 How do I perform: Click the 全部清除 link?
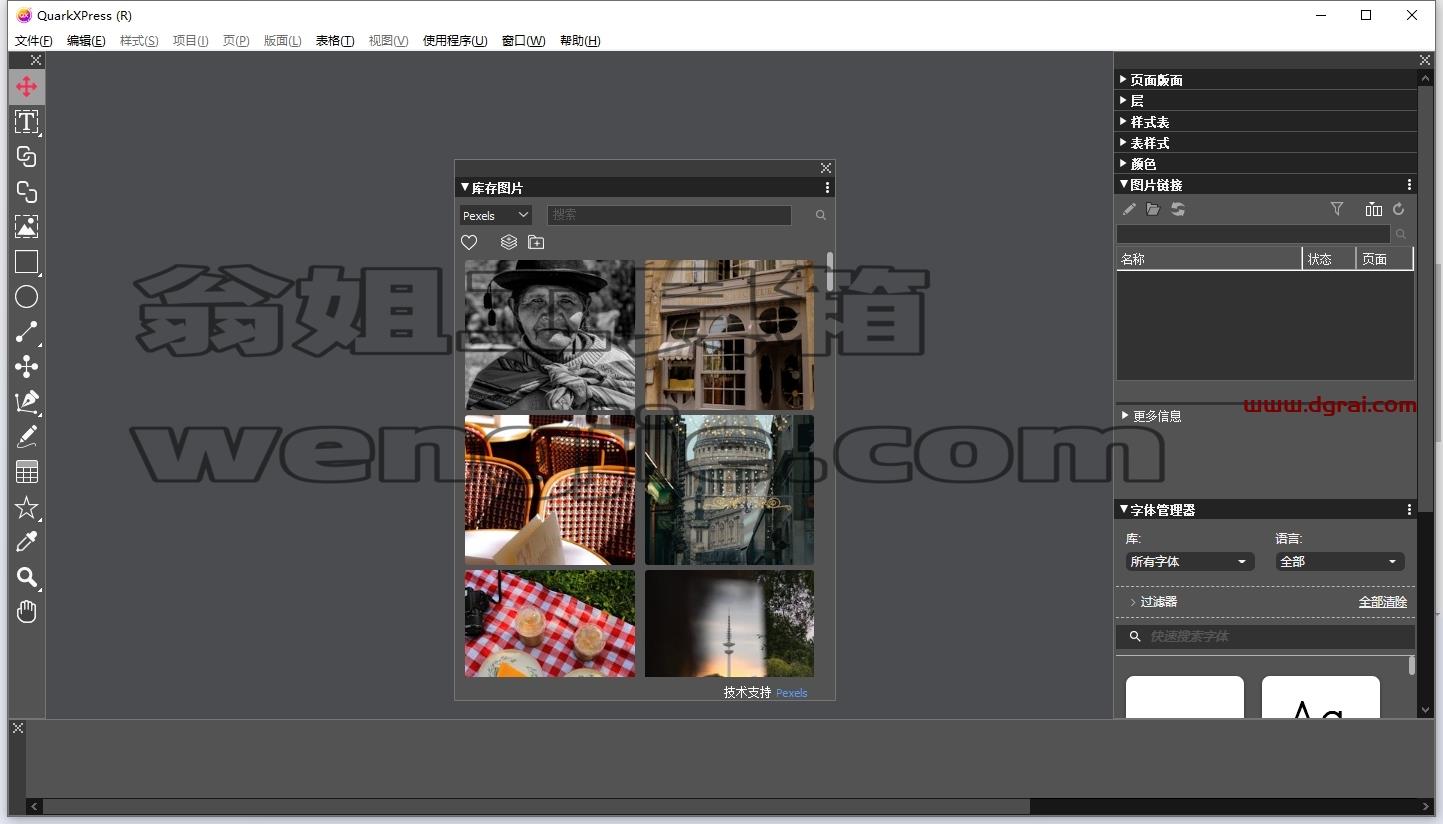(x=1382, y=602)
